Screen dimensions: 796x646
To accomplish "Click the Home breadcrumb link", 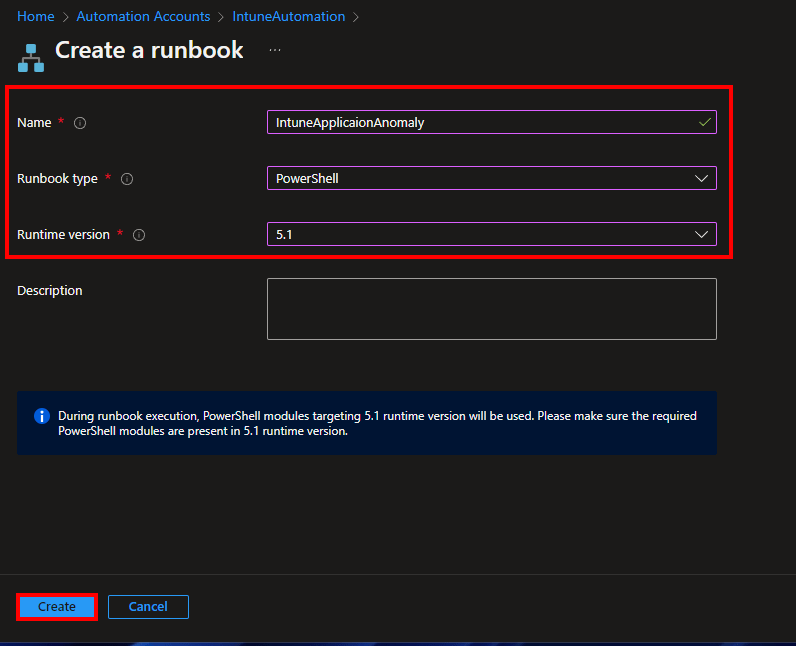I will 36,16.
